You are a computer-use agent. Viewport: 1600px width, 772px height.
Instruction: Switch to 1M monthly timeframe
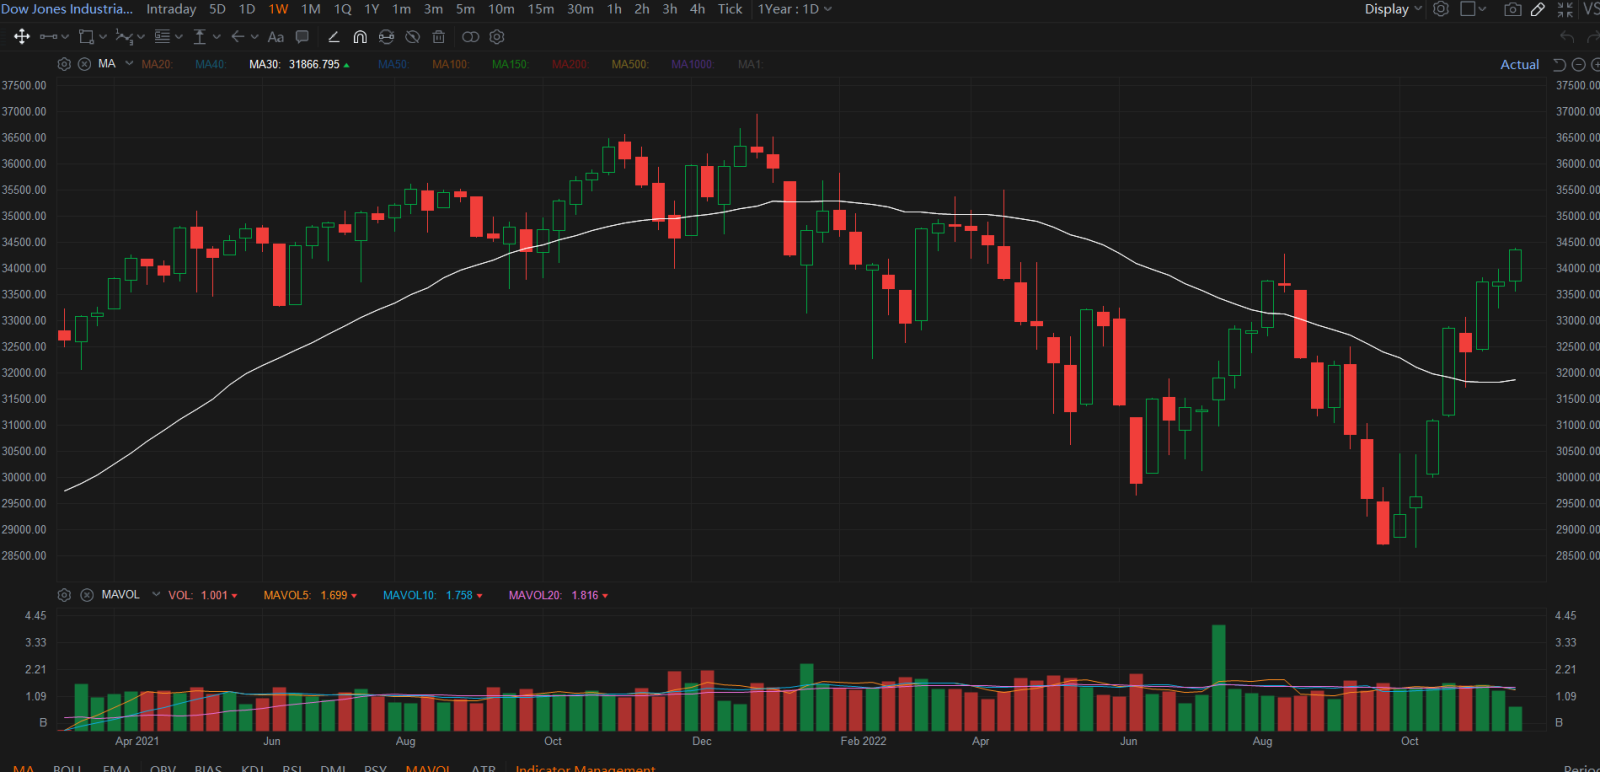[x=311, y=9]
